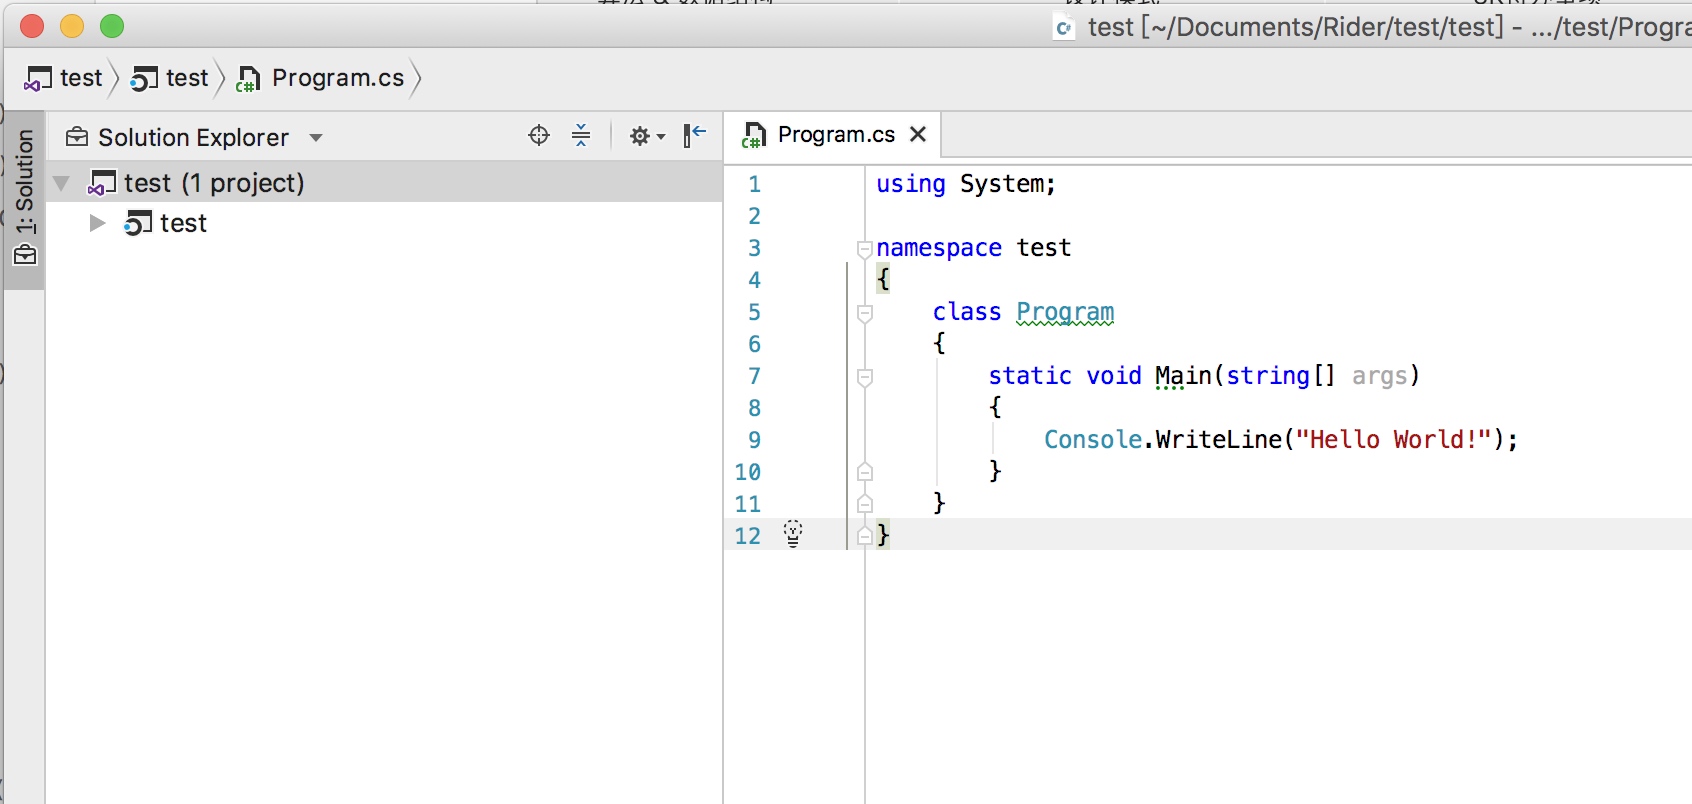1692x804 pixels.
Task: Click the window title file icon
Action: tap(1064, 28)
